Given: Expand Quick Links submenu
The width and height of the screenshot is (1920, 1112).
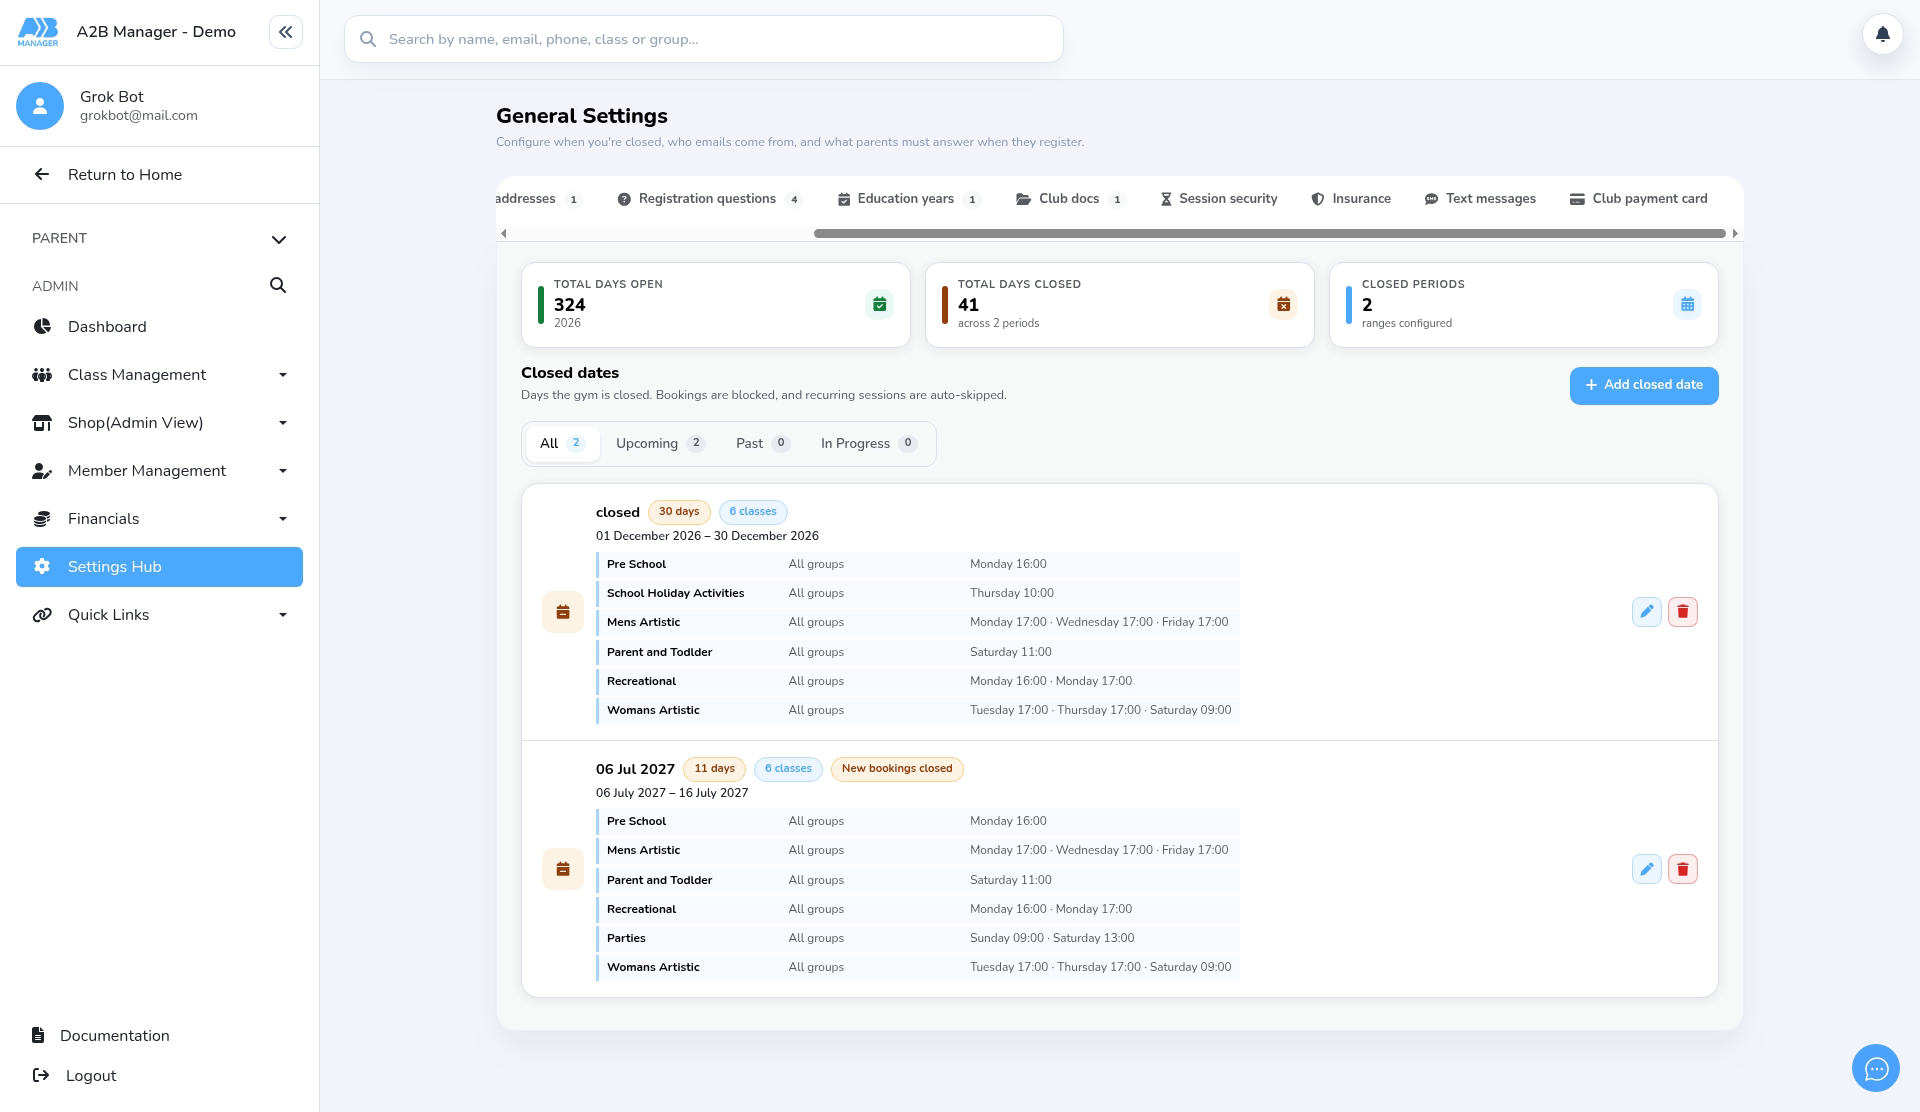Looking at the screenshot, I should click(283, 615).
